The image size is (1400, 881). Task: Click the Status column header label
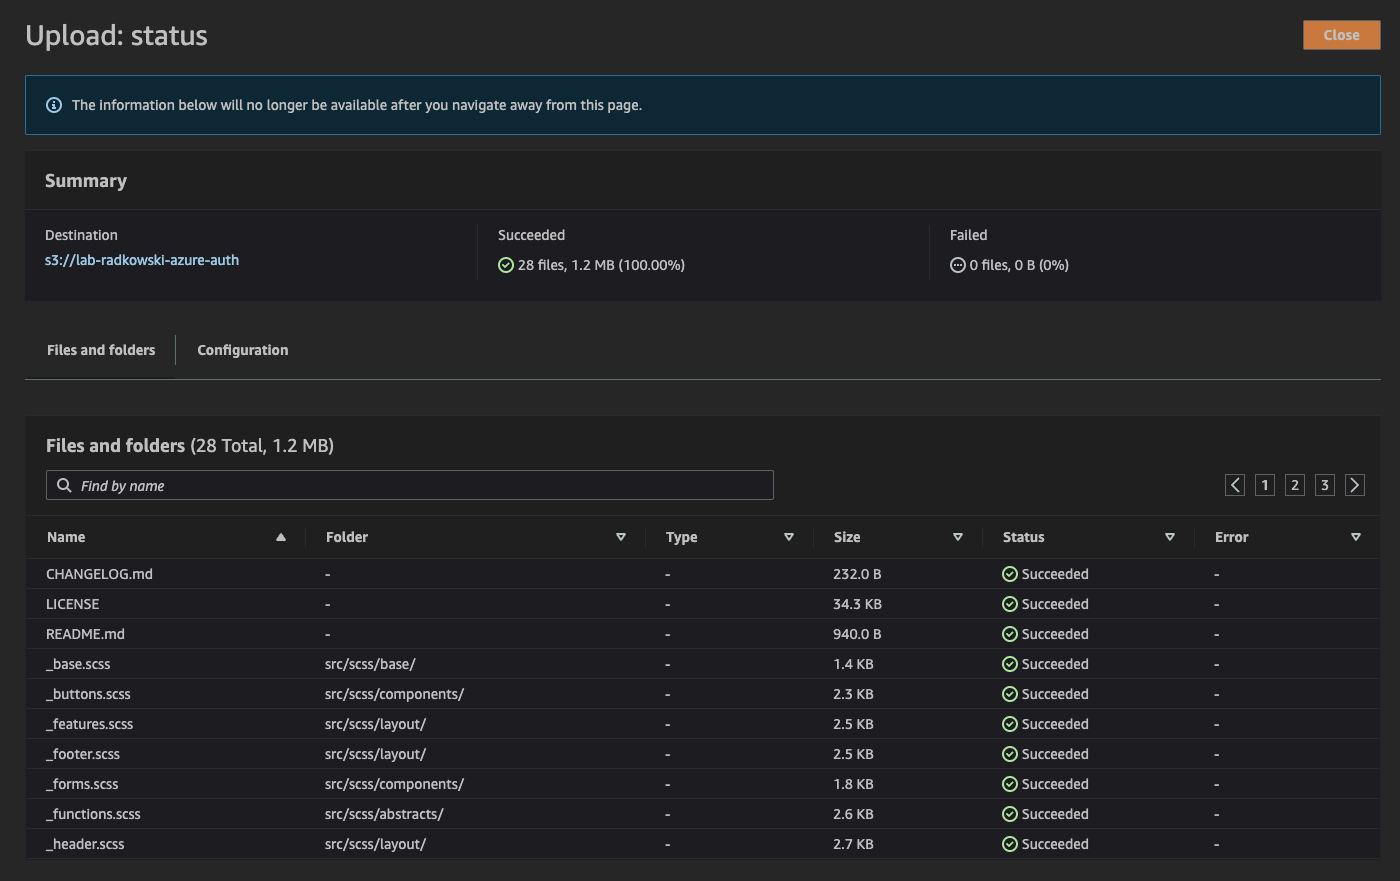[x=1023, y=537]
